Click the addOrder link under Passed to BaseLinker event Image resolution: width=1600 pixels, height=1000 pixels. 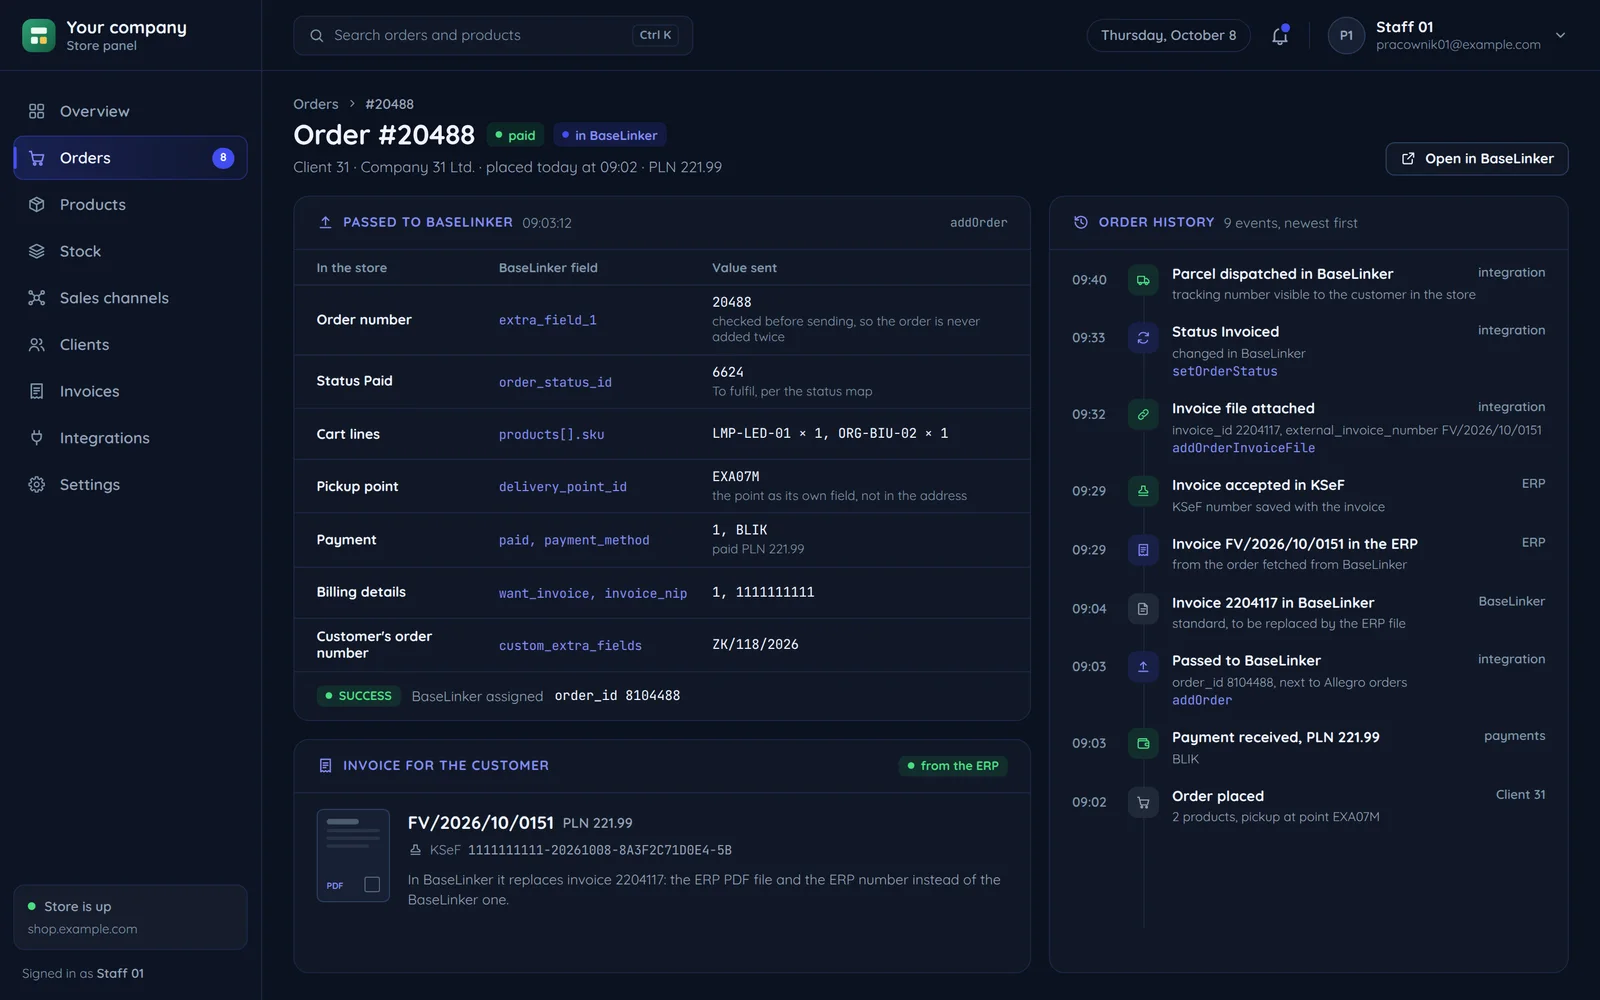coord(1202,701)
